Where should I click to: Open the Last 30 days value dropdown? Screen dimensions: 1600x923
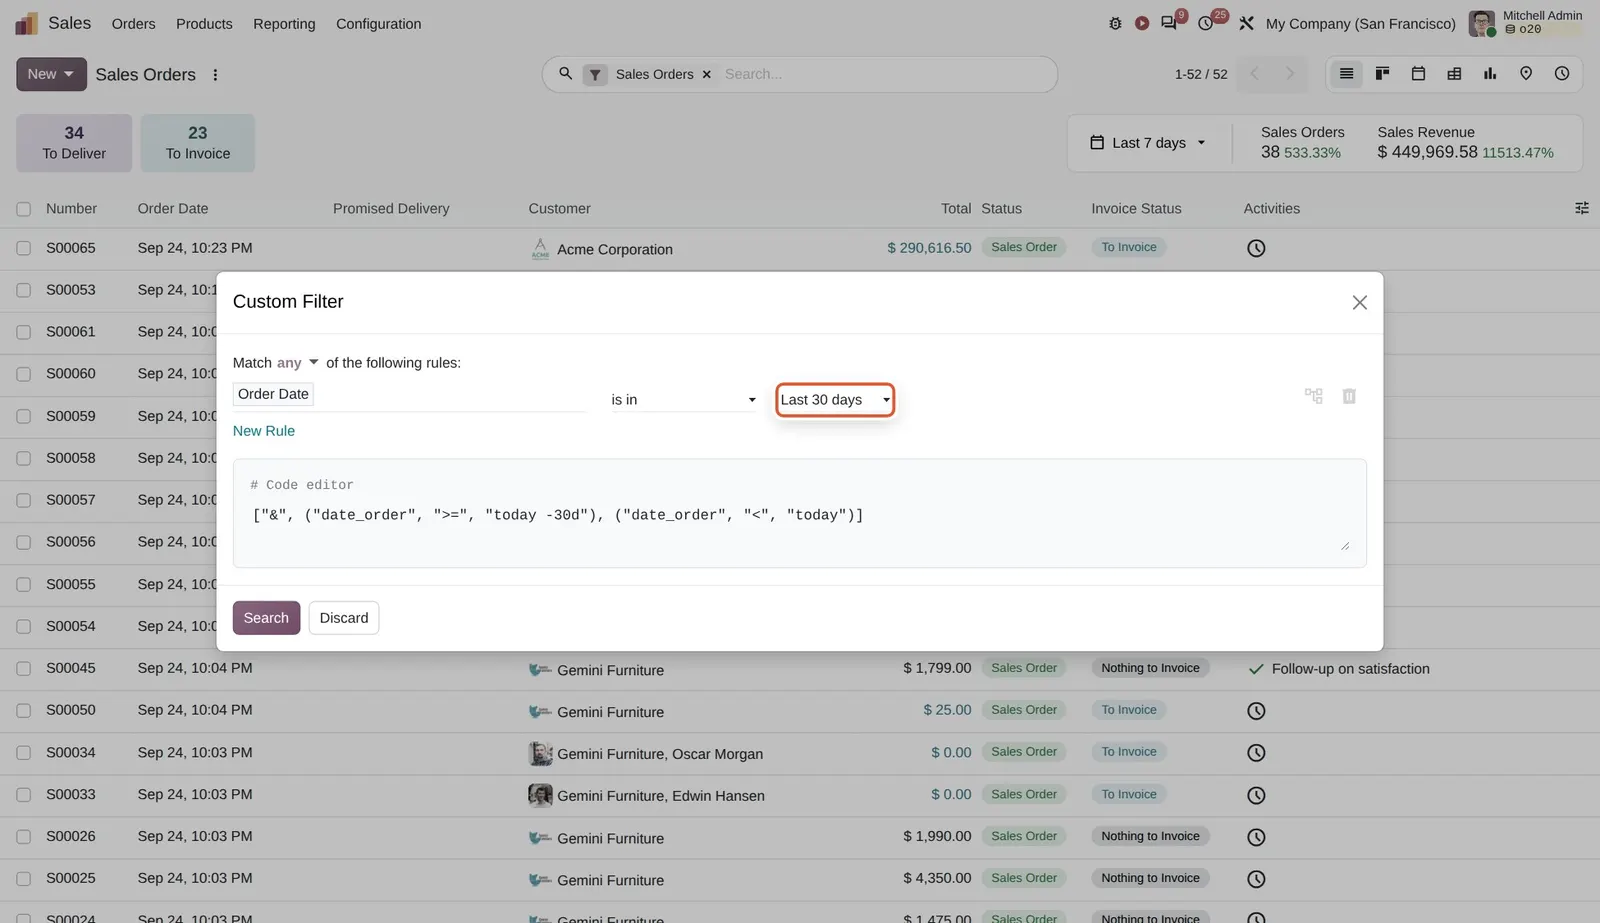835,400
